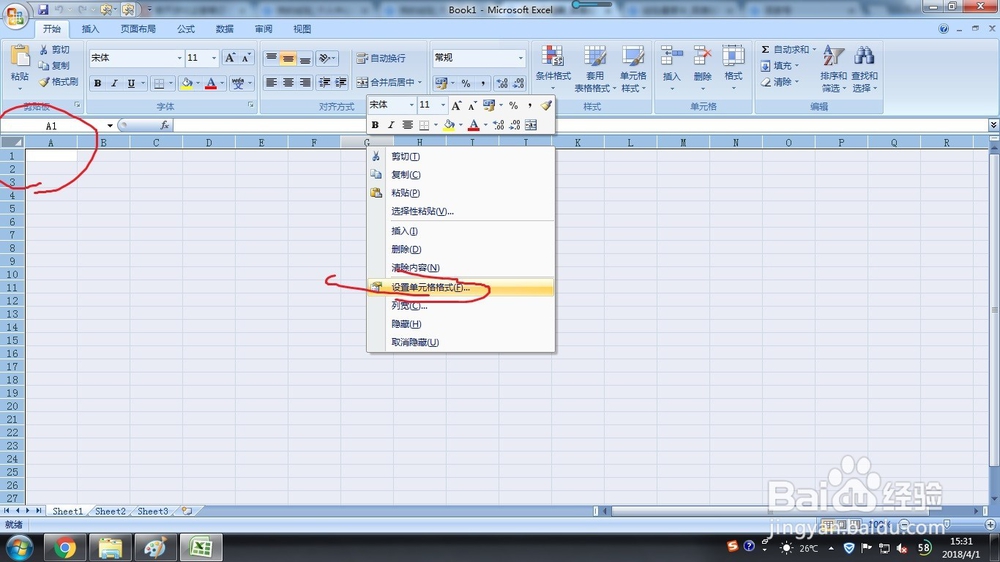The image size is (1000, 562).
Task: Decrease font size with ribbon small A icon
Action: tap(246, 58)
